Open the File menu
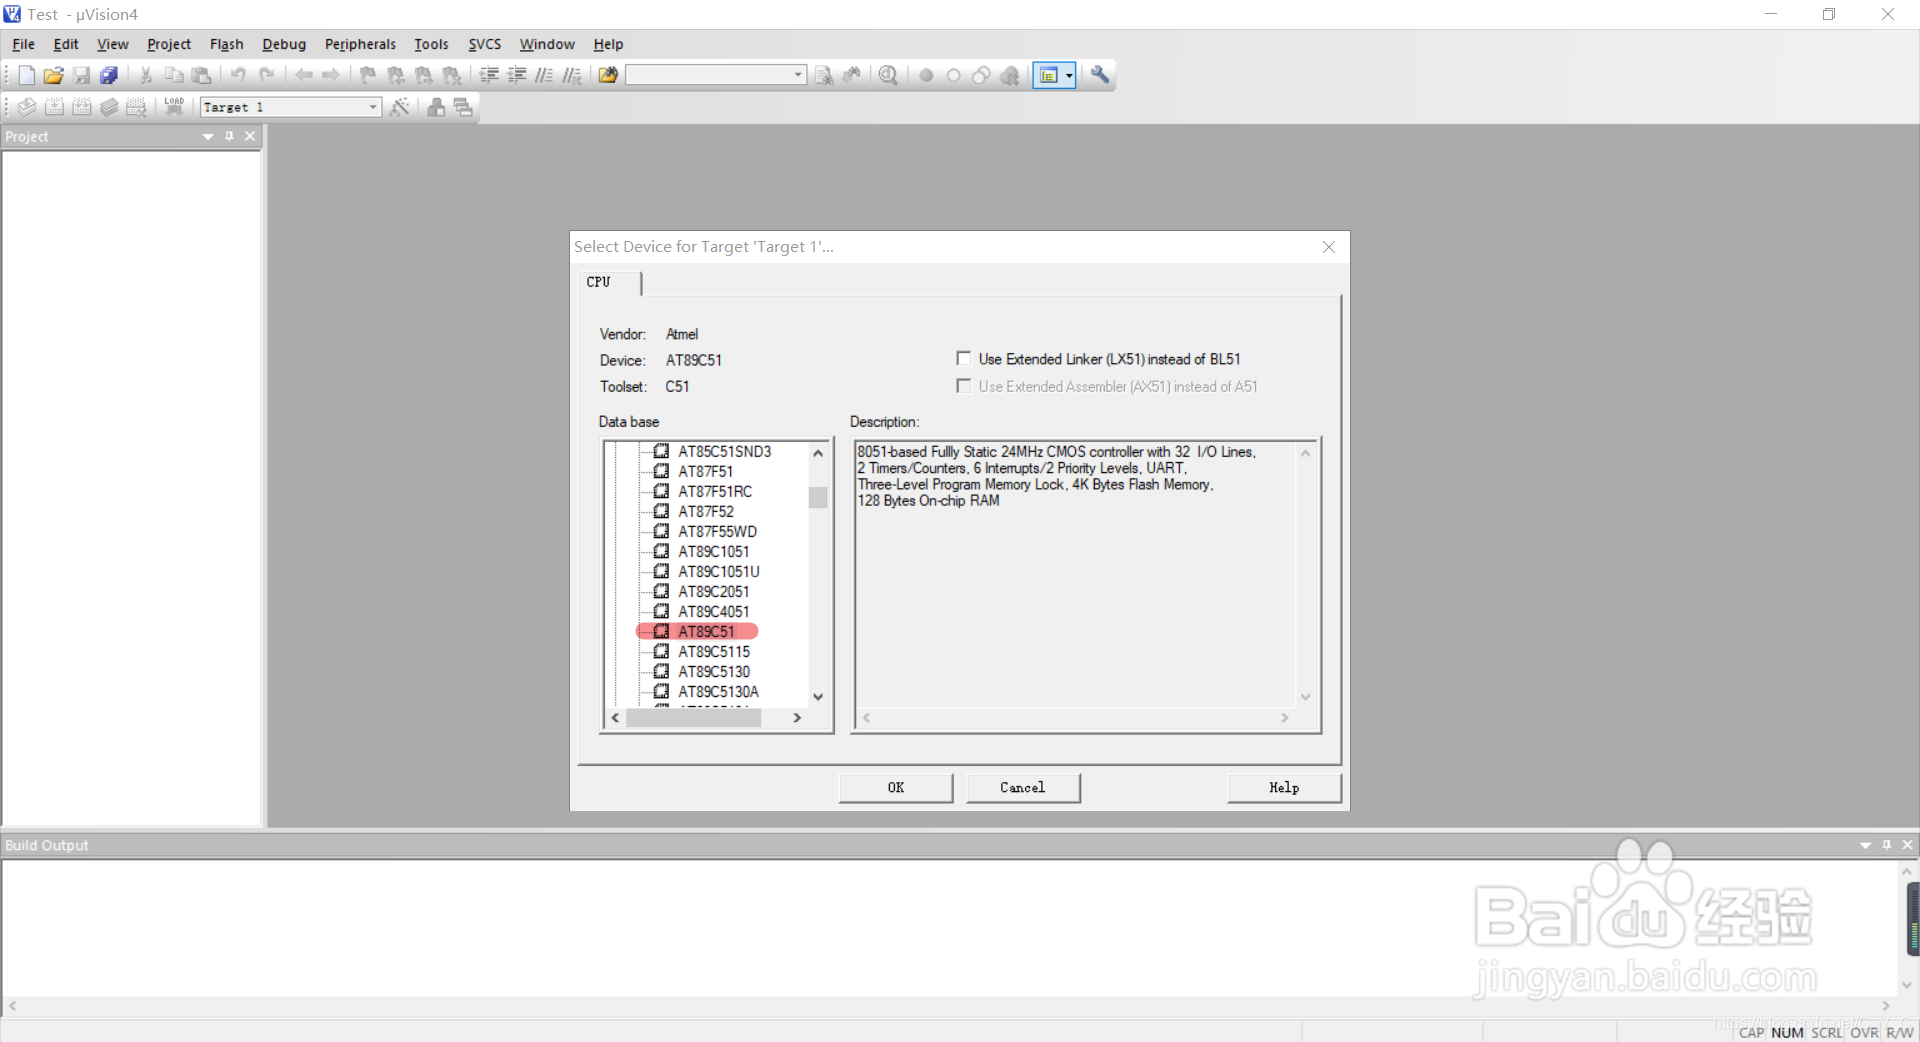1920x1042 pixels. click(x=23, y=44)
